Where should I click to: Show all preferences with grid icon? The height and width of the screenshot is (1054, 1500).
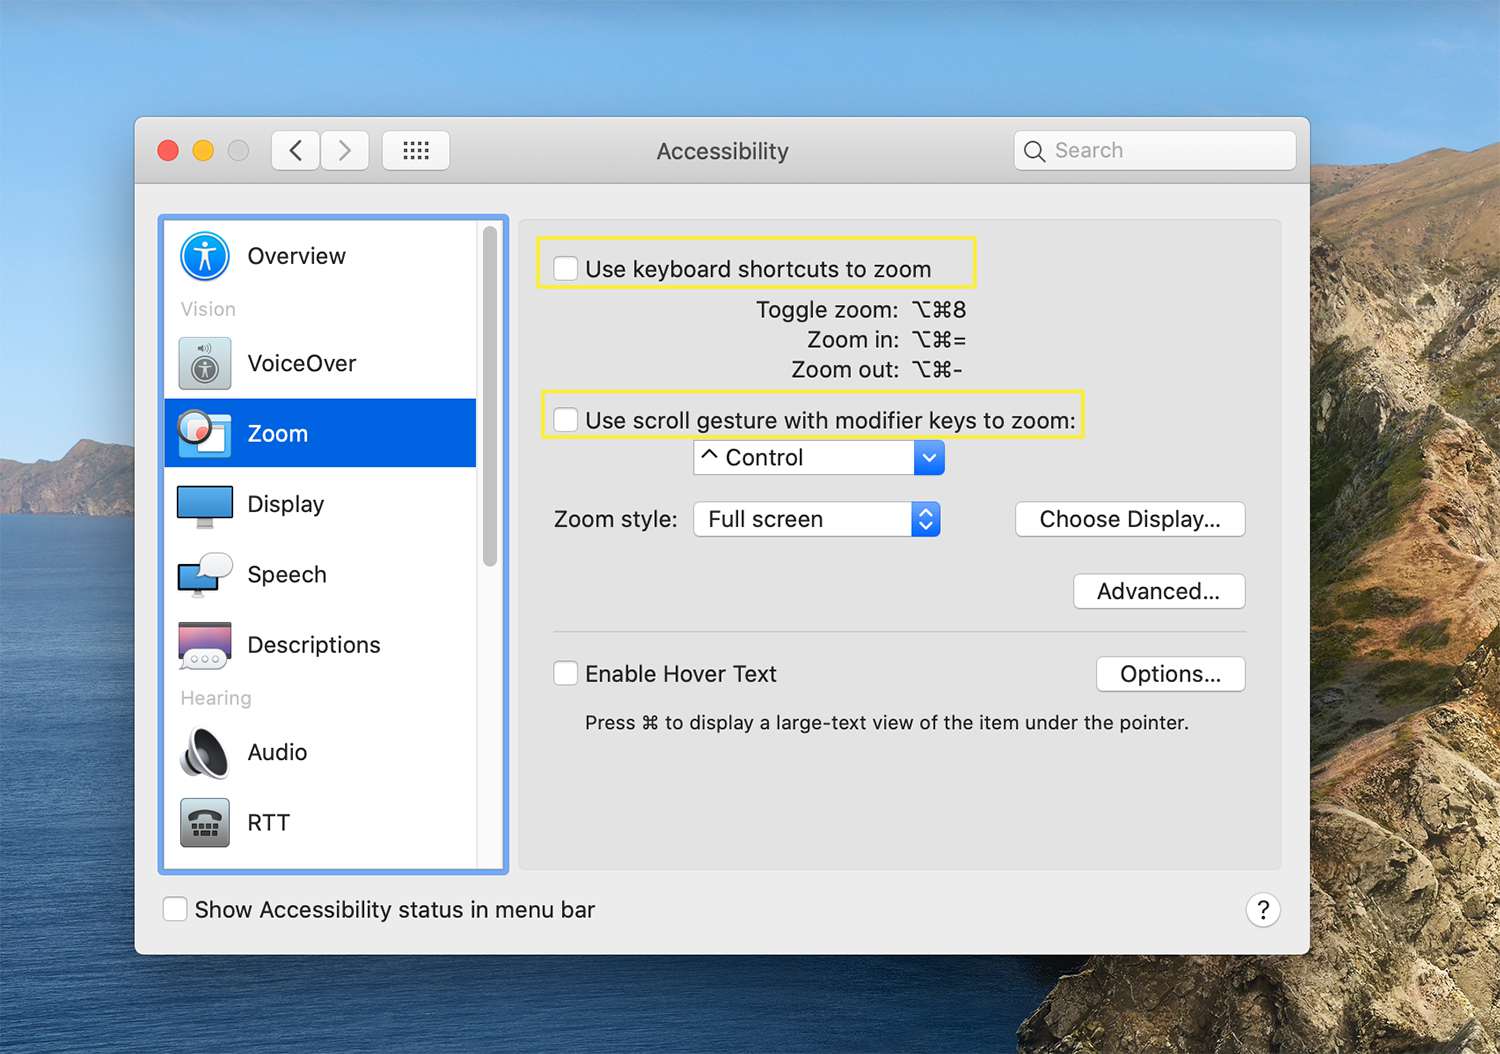point(416,151)
